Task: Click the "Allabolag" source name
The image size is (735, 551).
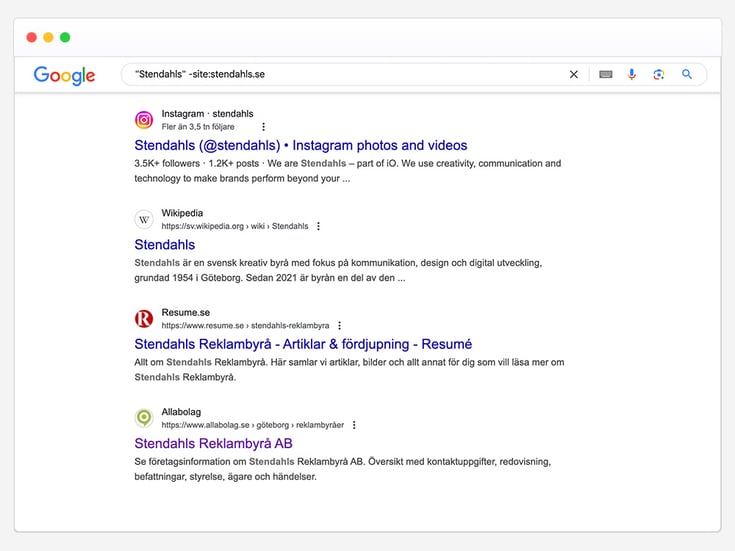Action: 181,412
